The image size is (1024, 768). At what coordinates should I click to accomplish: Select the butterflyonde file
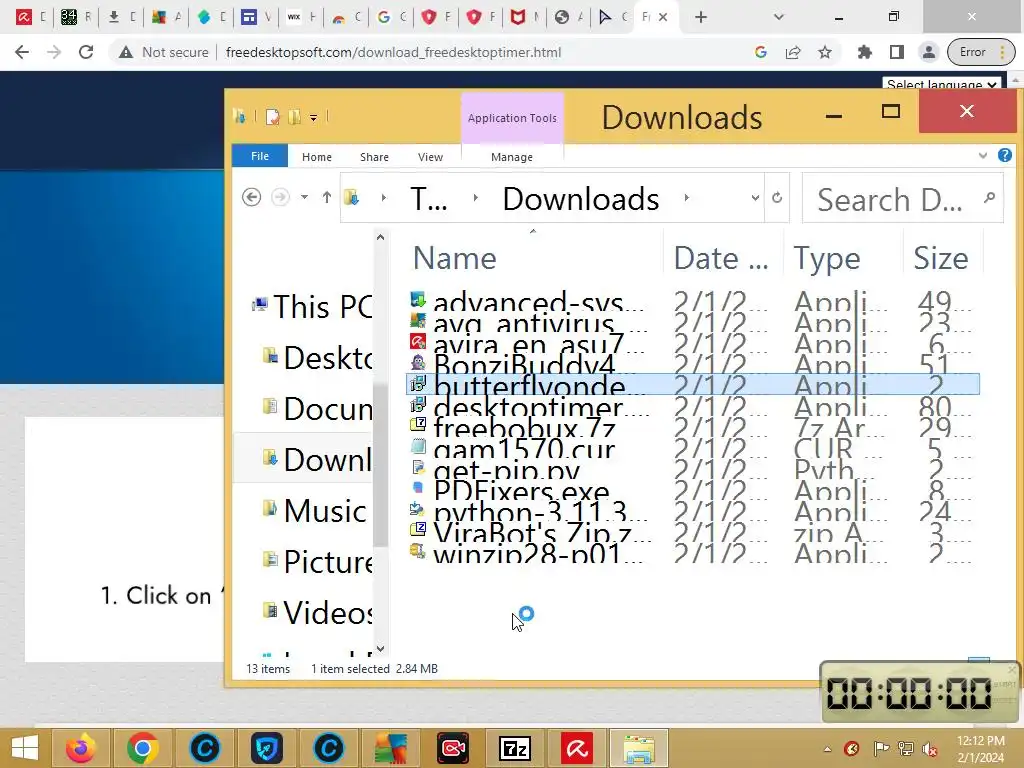[692, 384]
